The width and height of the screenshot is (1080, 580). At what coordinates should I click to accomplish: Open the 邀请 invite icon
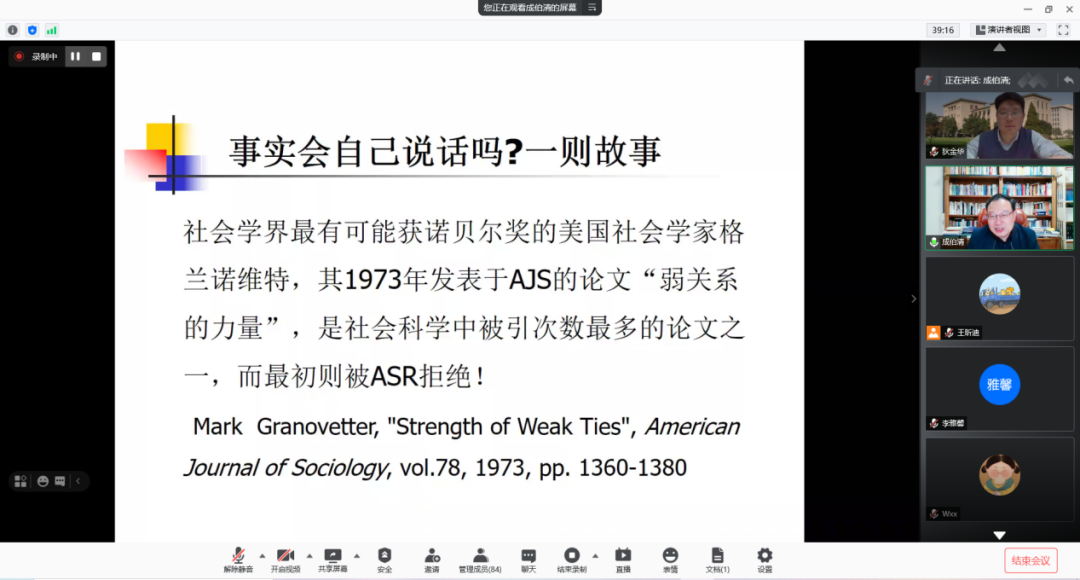click(432, 559)
